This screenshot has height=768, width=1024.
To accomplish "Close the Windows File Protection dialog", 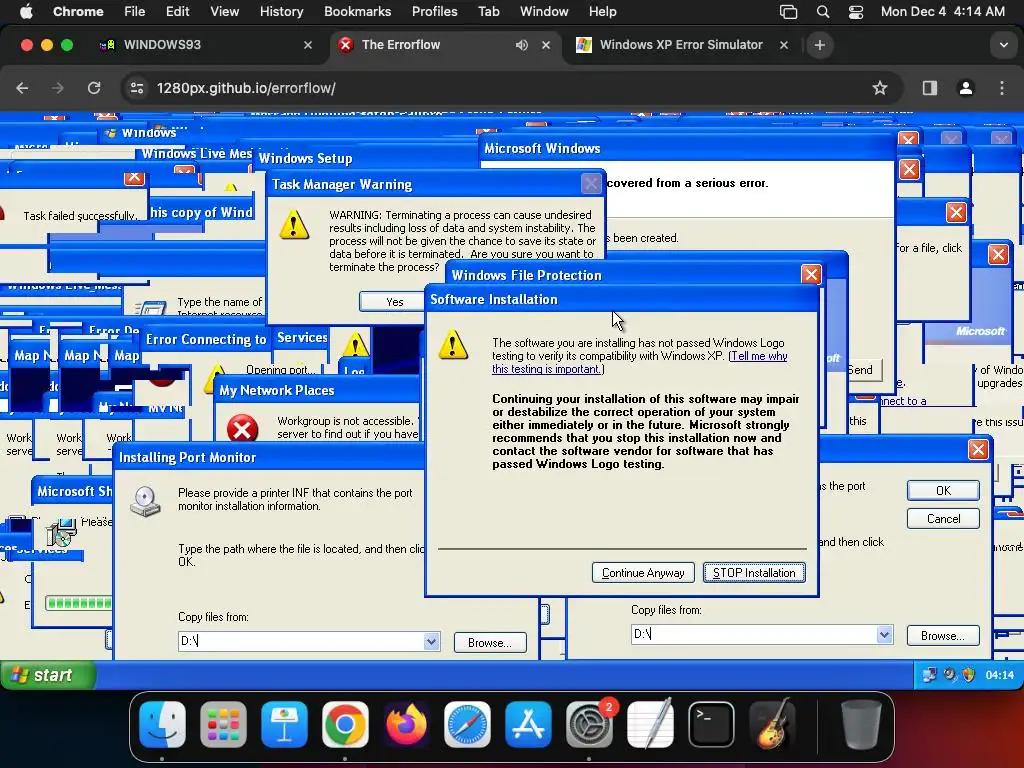I will coord(811,274).
